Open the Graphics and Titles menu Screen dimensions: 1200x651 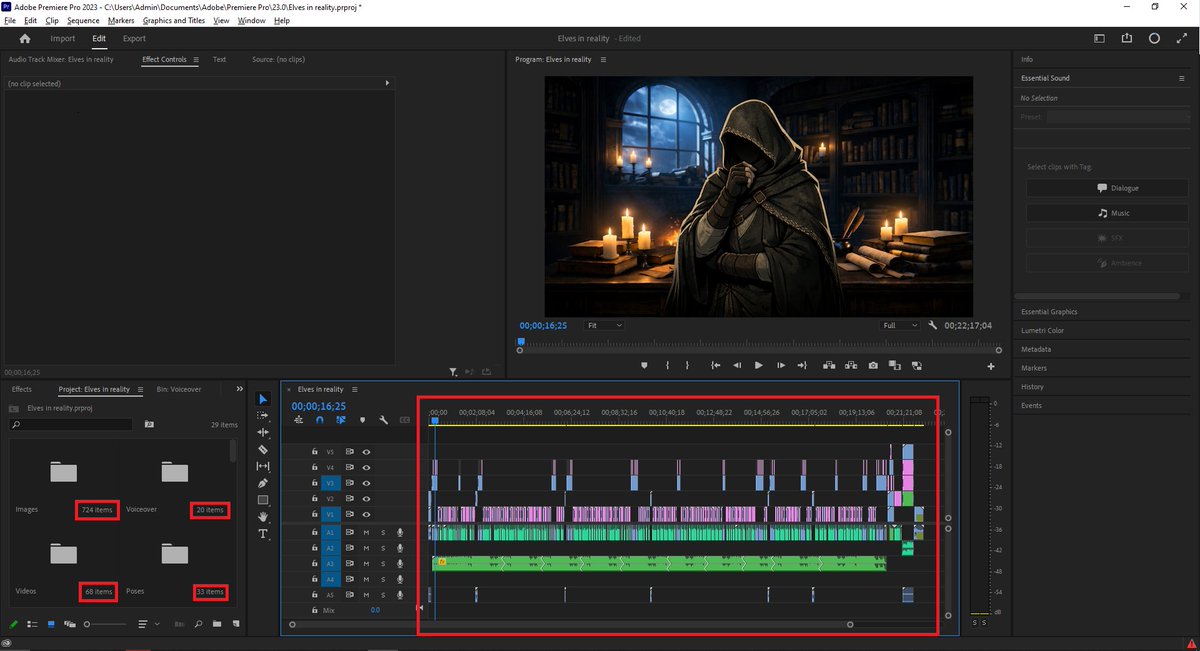pyautogui.click(x=174, y=20)
